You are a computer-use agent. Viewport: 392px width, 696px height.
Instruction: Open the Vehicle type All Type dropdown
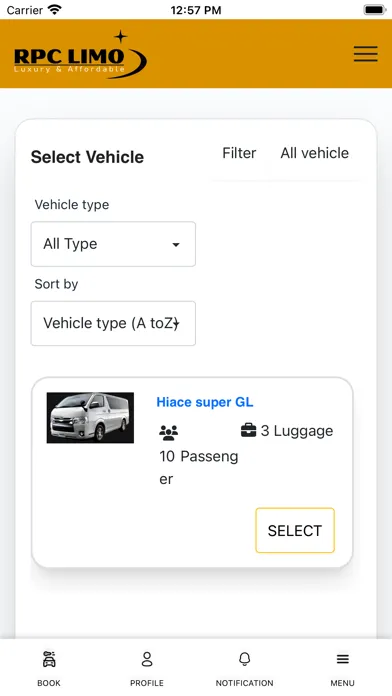(113, 244)
